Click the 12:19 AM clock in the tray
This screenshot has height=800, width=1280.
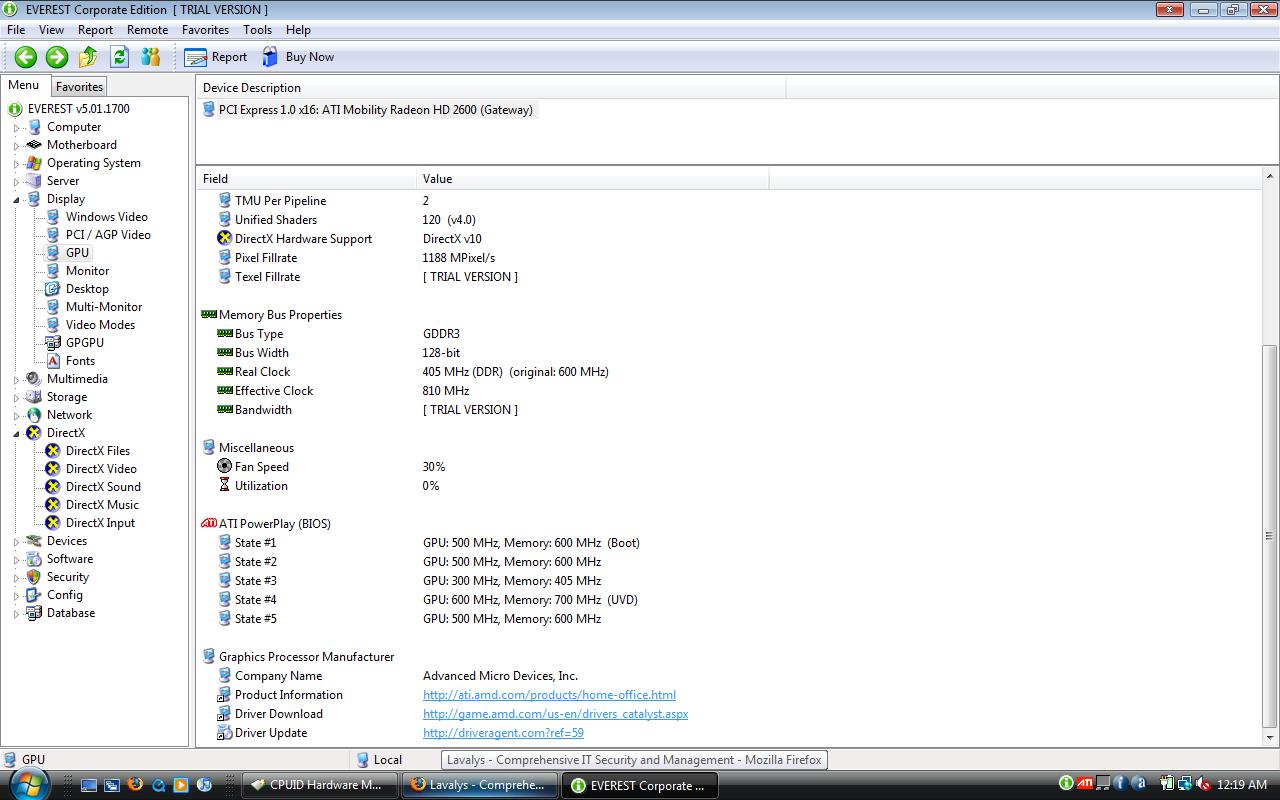click(x=1244, y=785)
